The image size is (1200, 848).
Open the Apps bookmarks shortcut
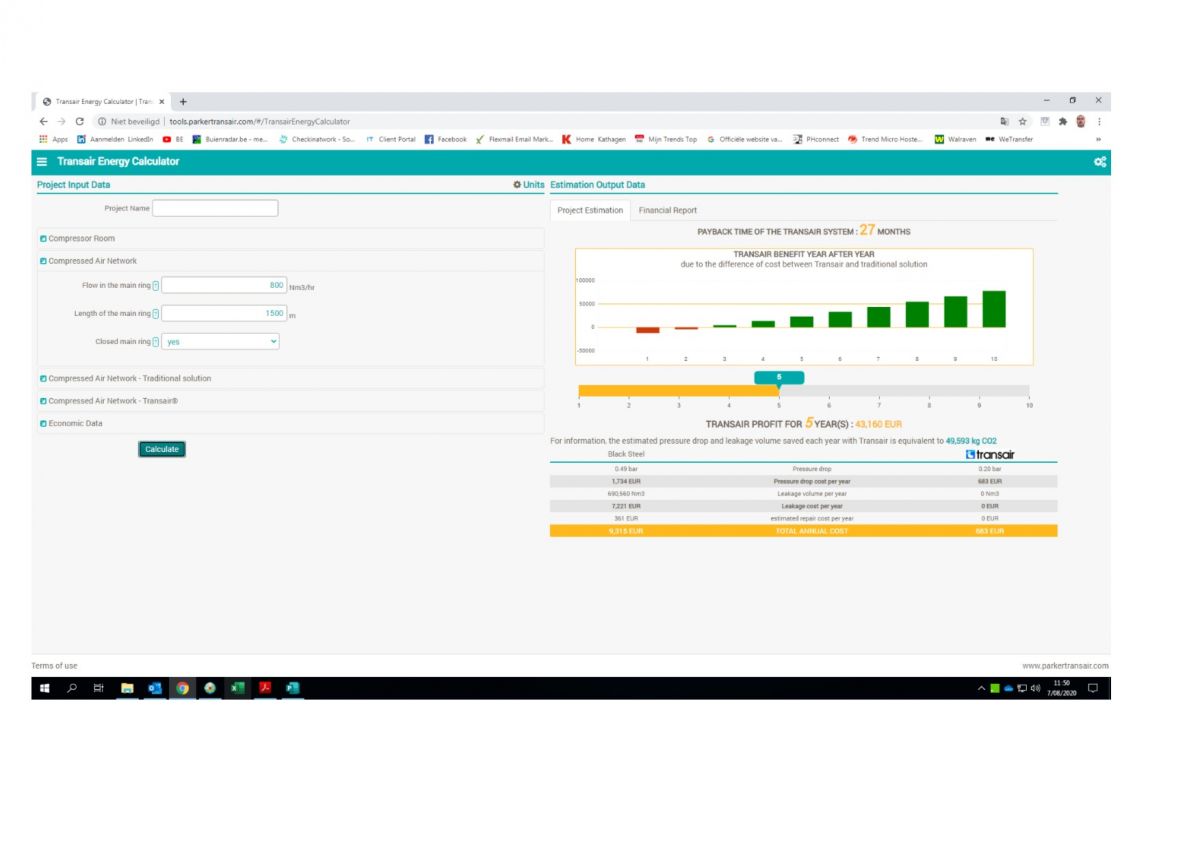click(53, 139)
